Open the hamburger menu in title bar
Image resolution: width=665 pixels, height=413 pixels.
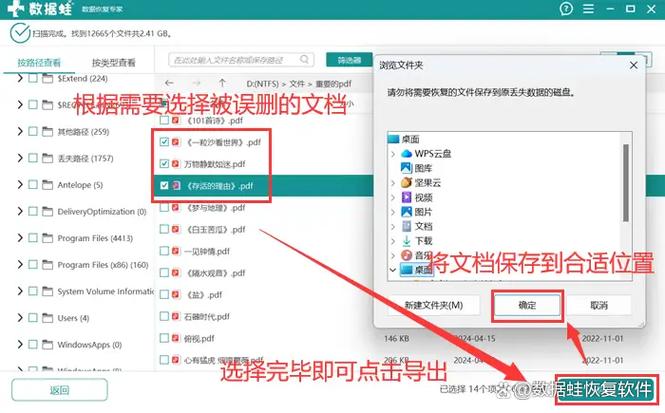point(588,8)
